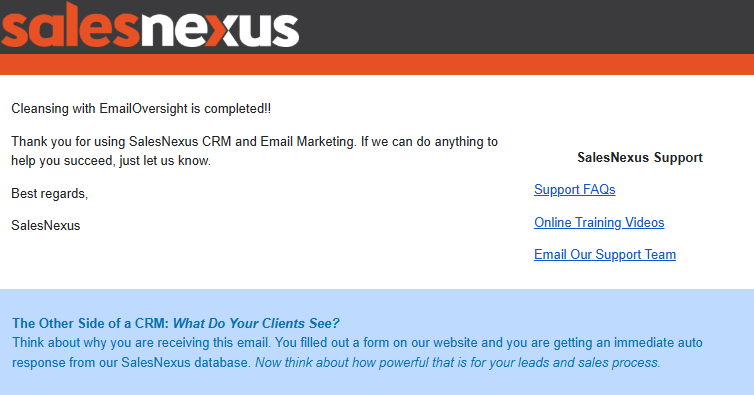Click the 'help you succeed, just let us know' line

pyautogui.click(x=111, y=161)
